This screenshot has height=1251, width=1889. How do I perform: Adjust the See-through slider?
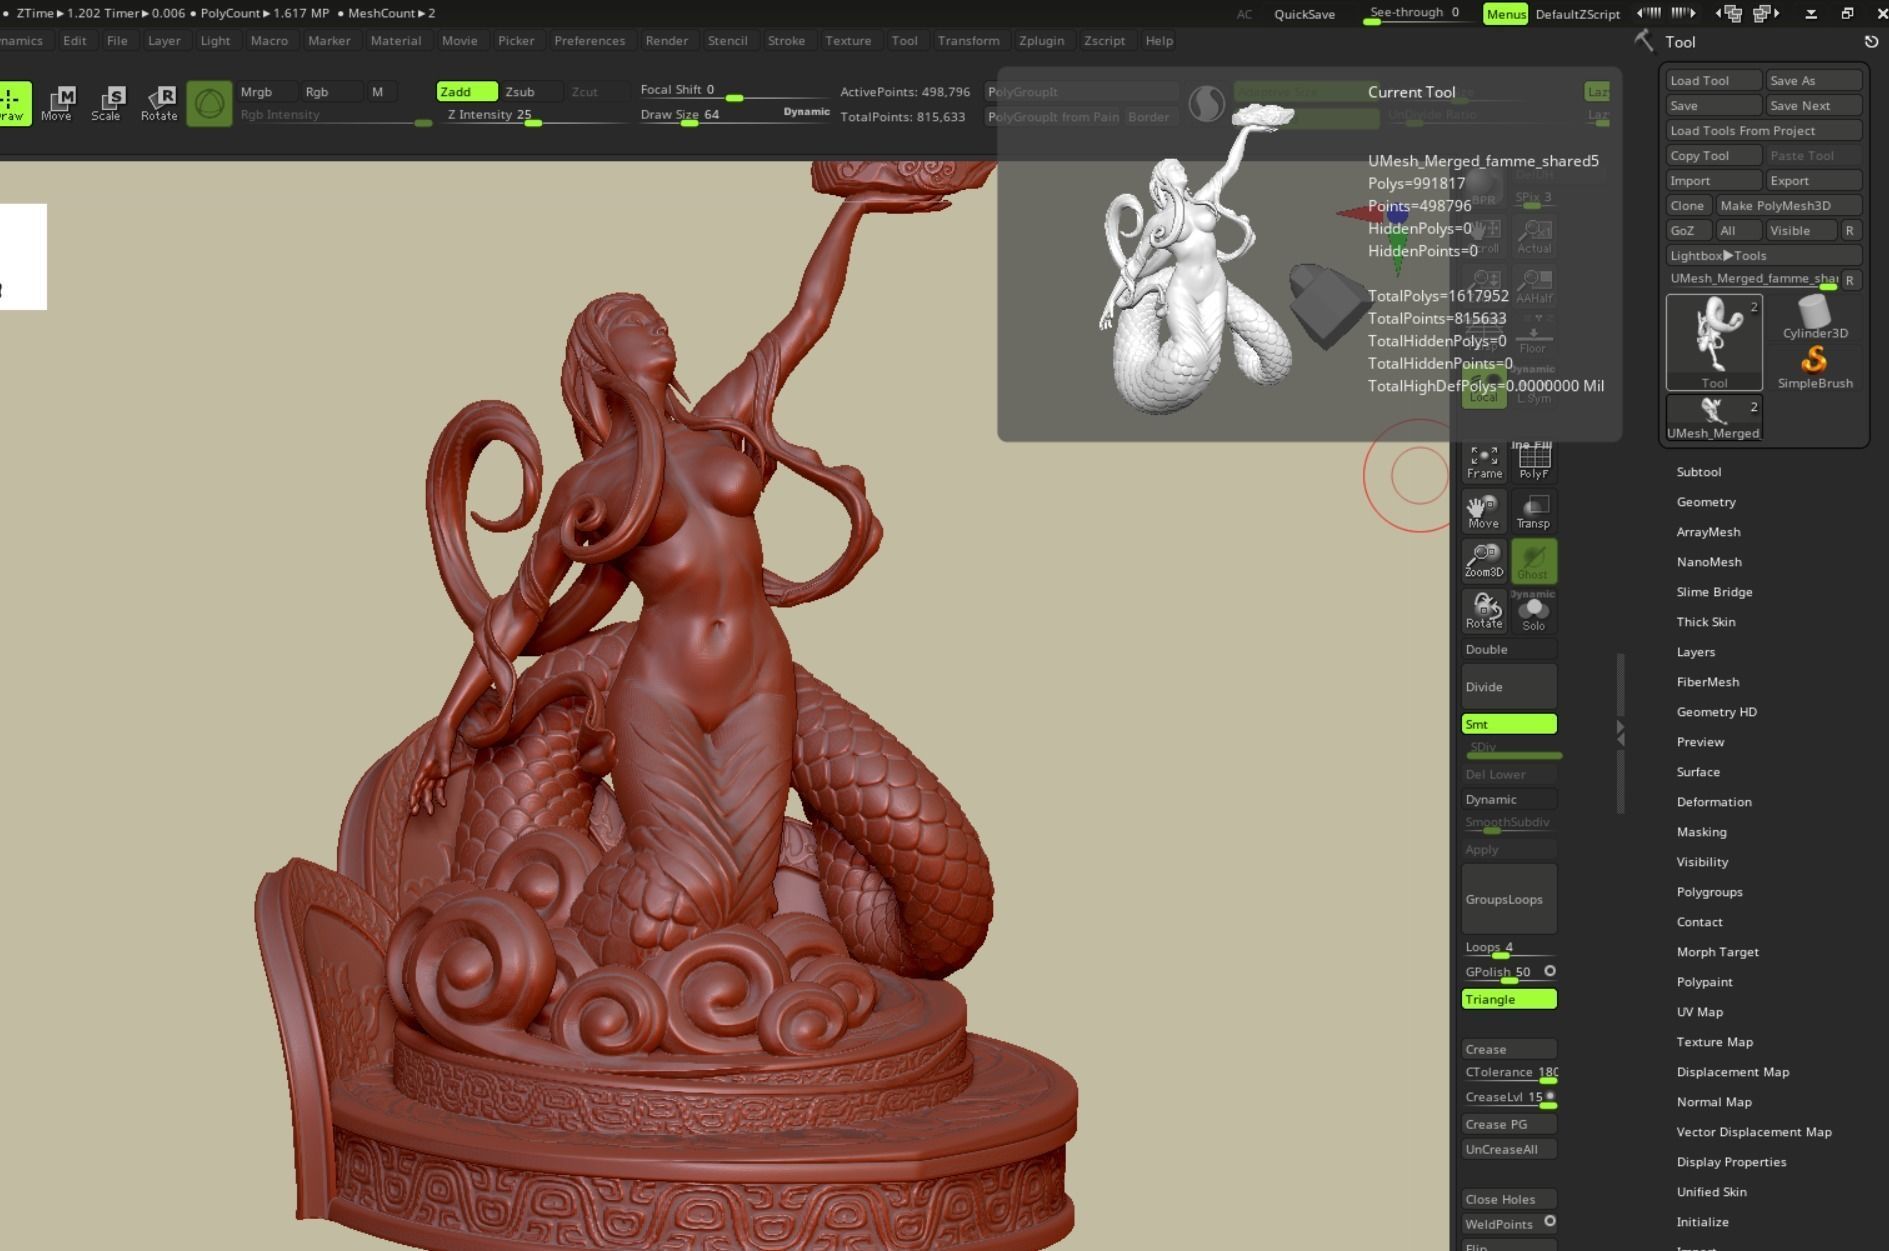(x=1418, y=14)
